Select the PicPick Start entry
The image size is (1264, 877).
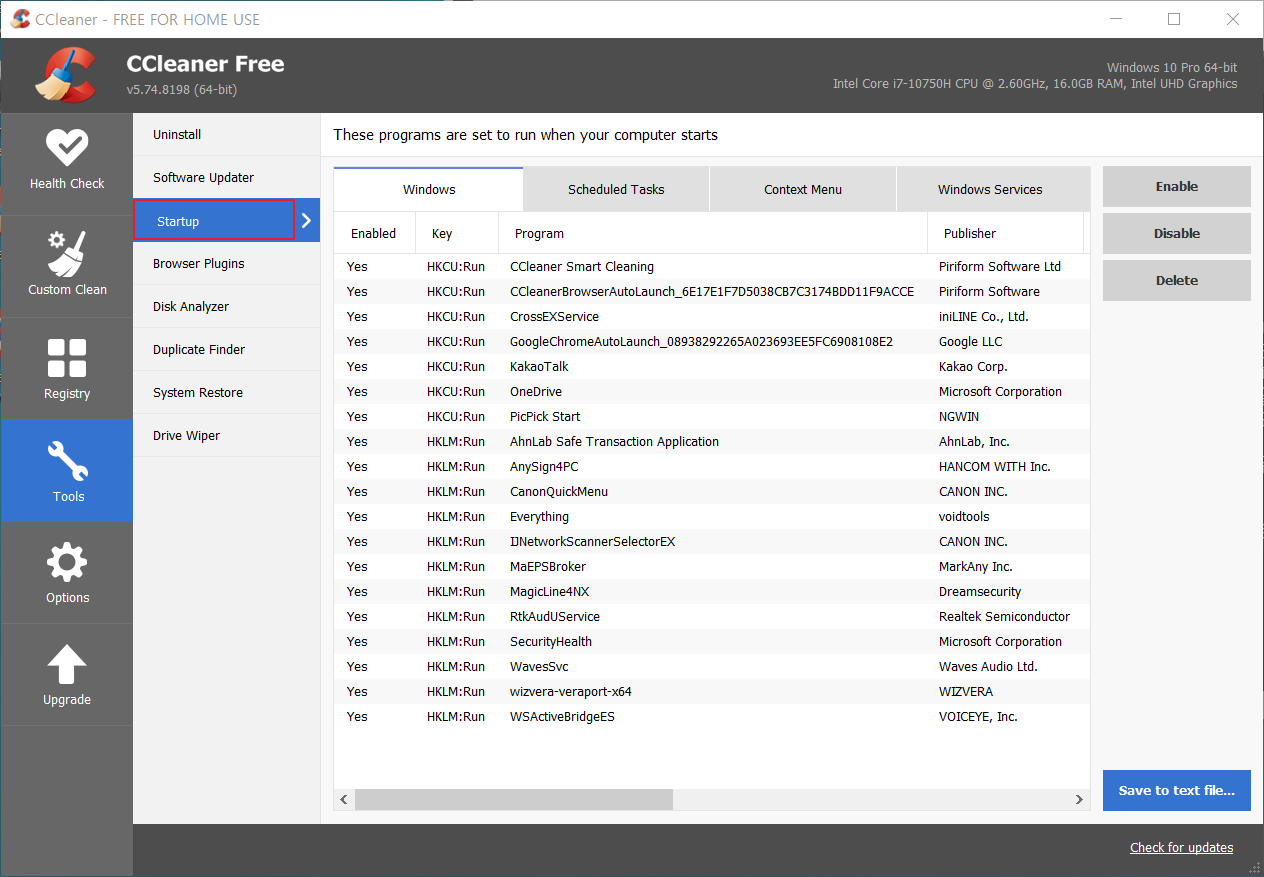click(x=712, y=417)
